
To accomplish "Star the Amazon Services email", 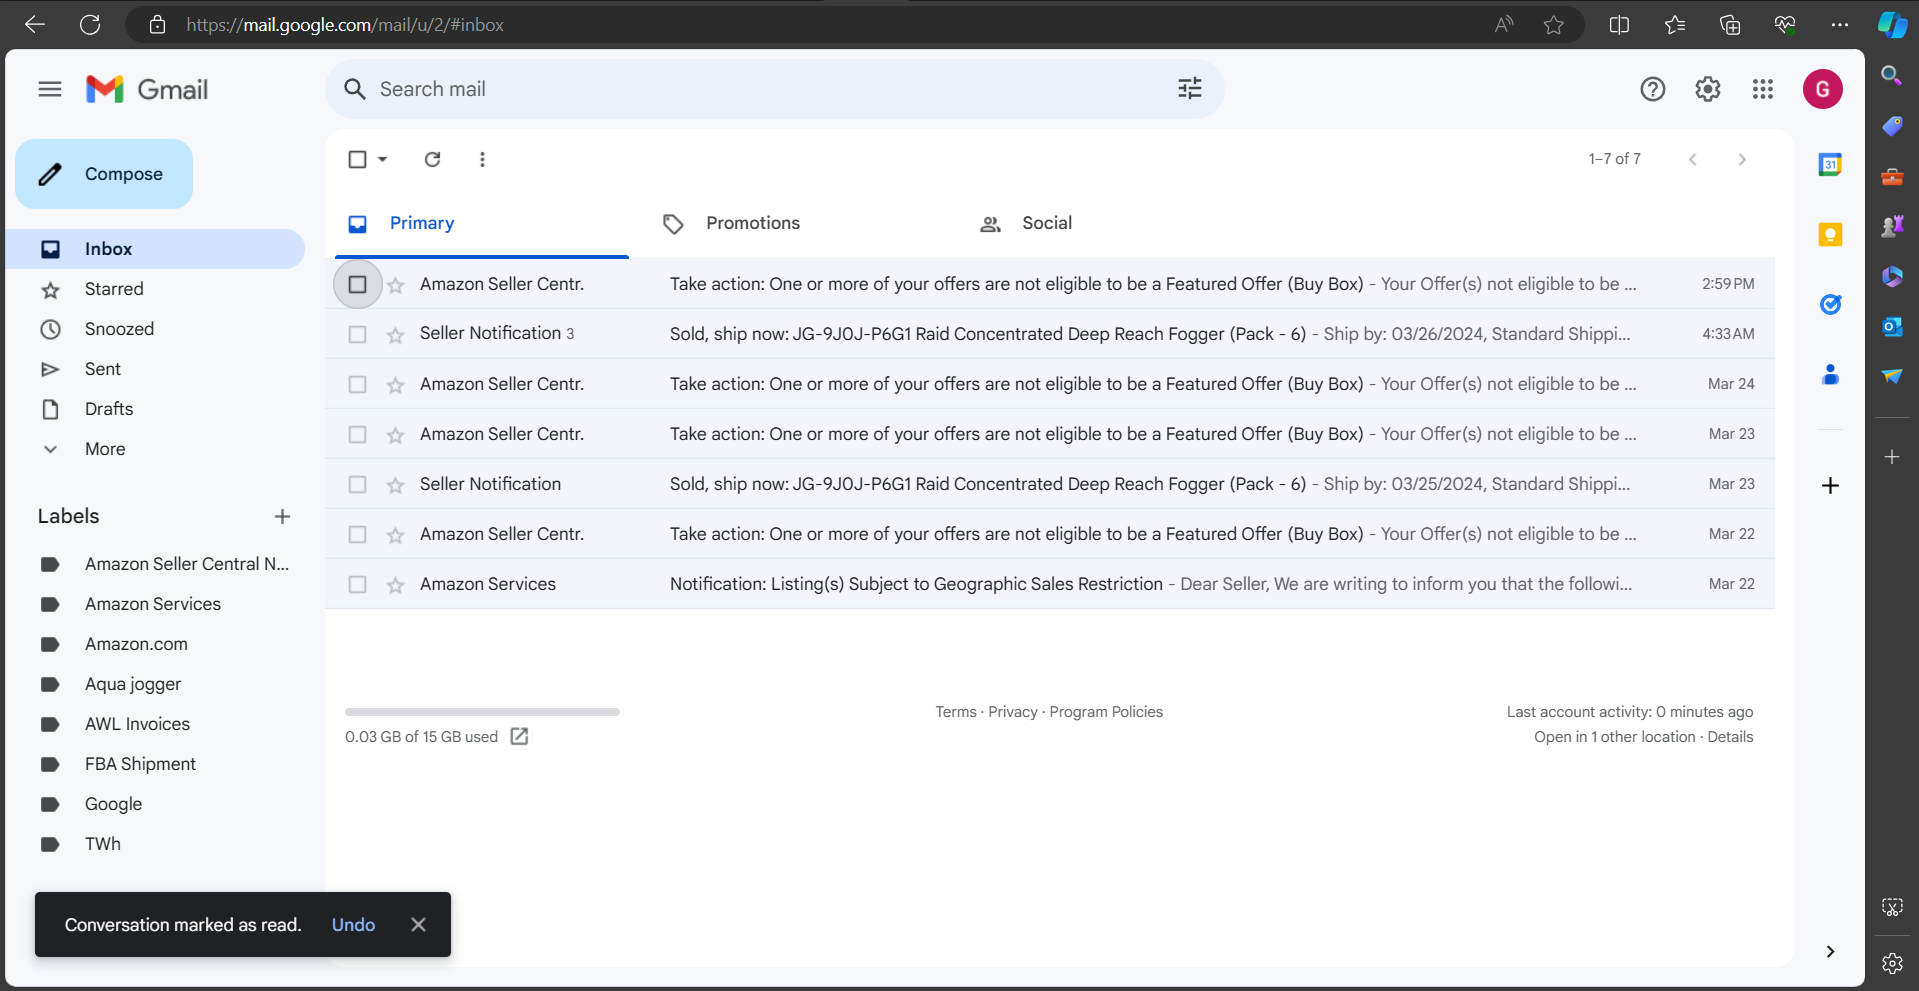I will pos(396,585).
